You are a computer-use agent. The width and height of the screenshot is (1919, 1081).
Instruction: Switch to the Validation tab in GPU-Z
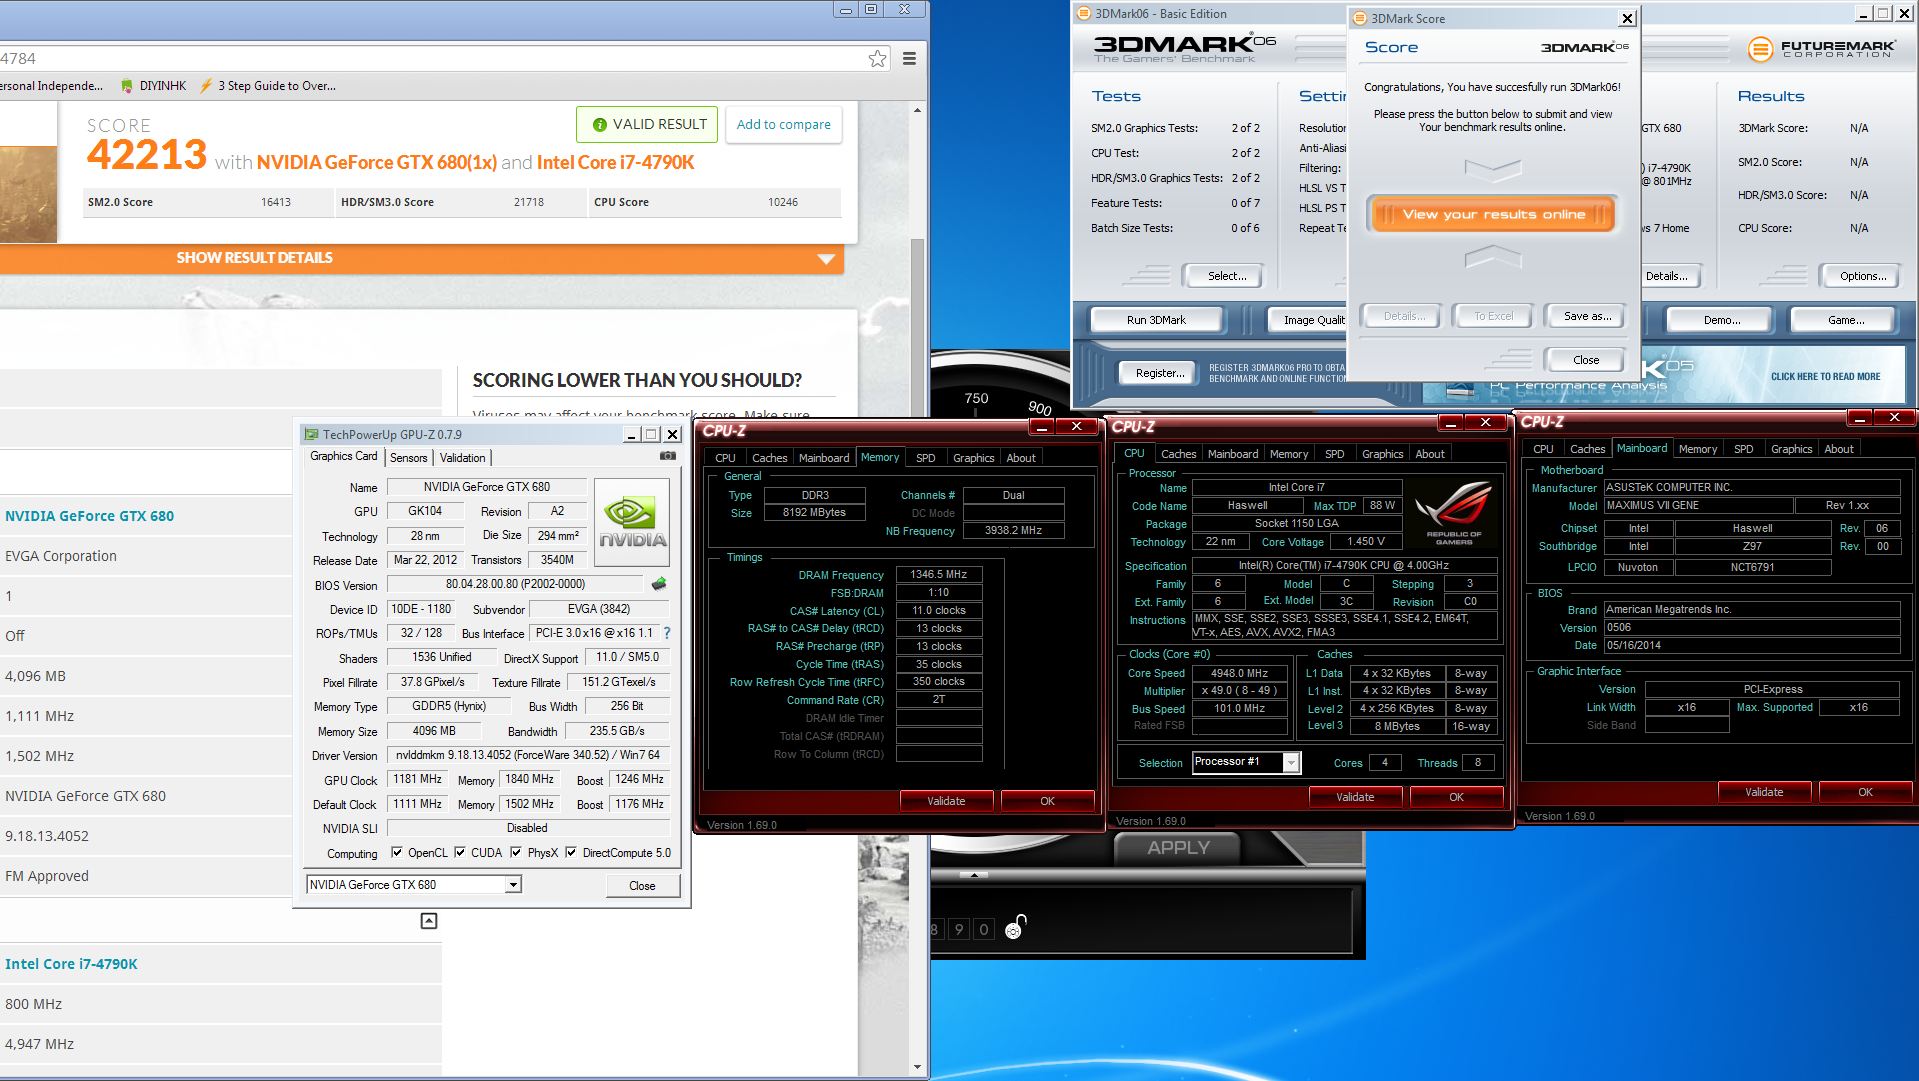pyautogui.click(x=463, y=458)
